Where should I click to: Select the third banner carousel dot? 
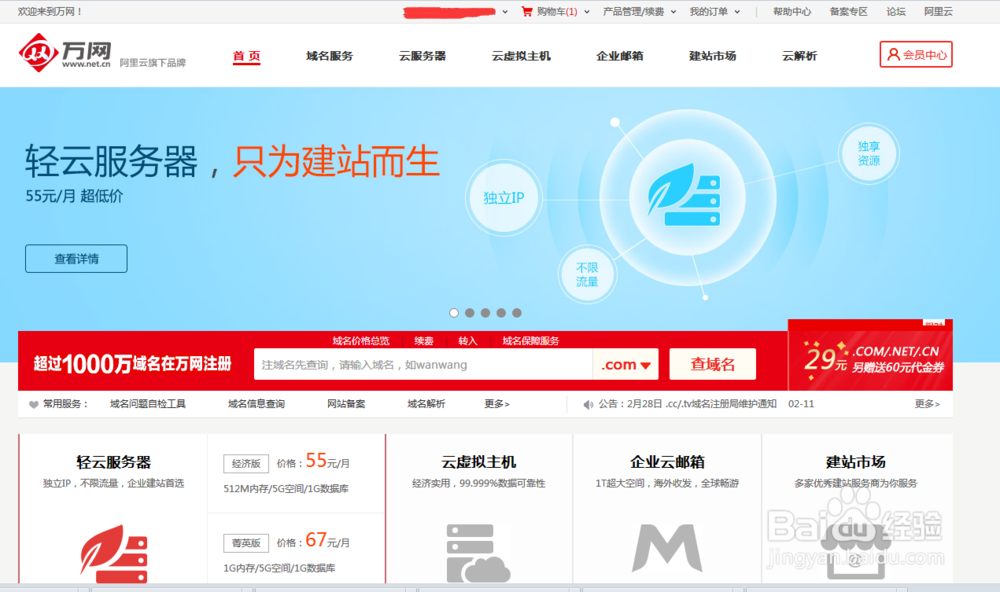click(485, 313)
